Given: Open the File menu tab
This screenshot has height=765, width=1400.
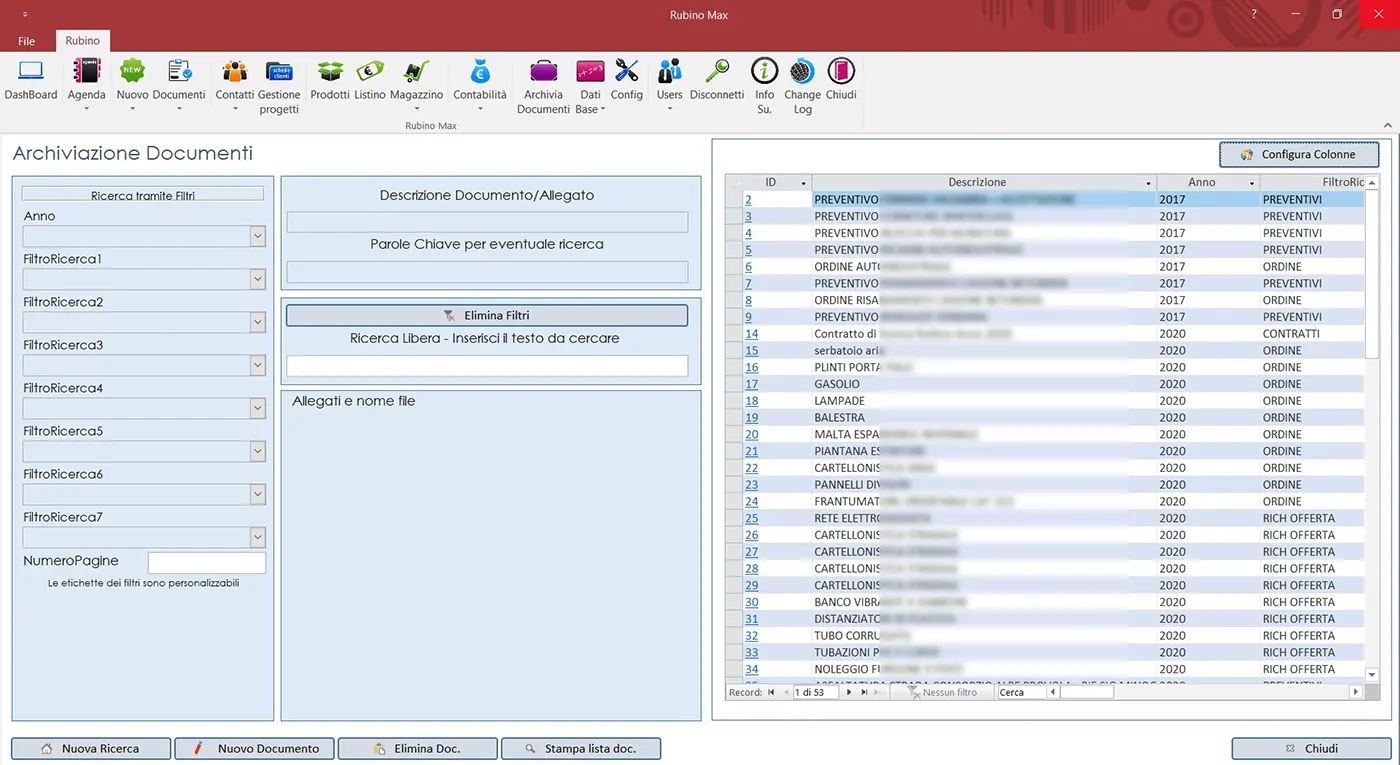Looking at the screenshot, I should click(26, 41).
